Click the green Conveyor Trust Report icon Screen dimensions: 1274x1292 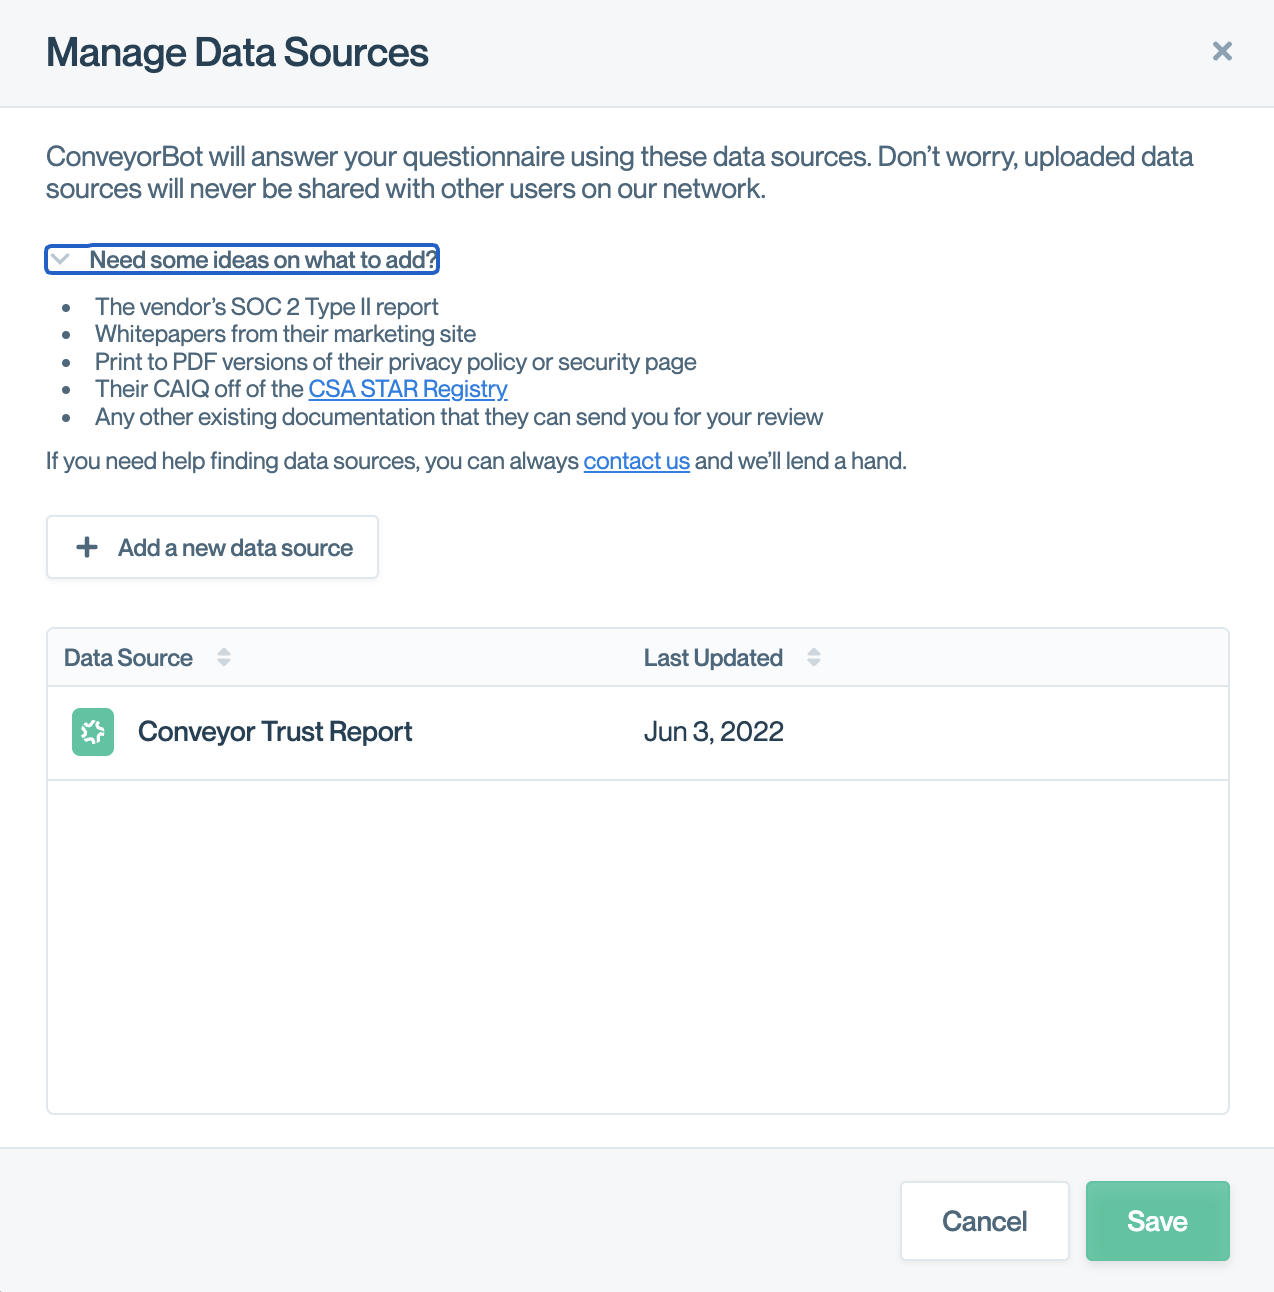click(93, 732)
